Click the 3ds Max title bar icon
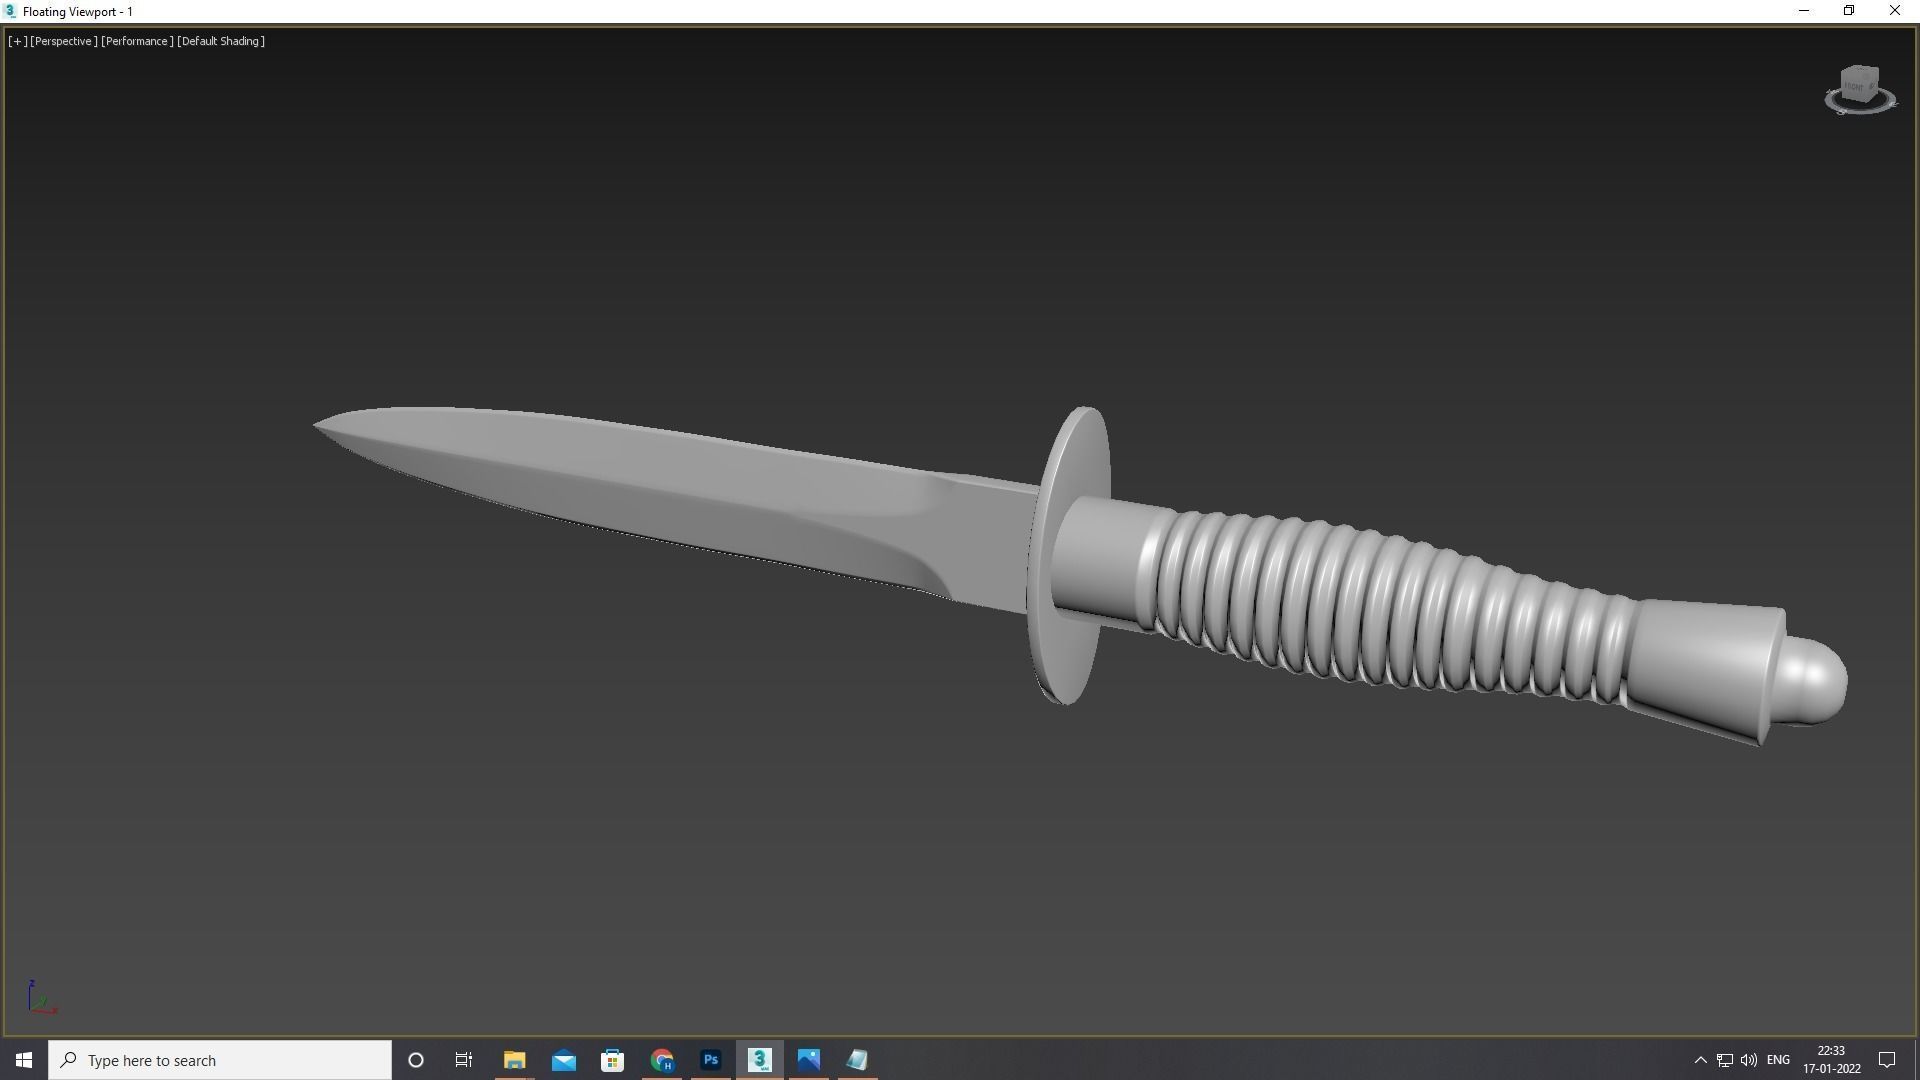 (x=10, y=11)
